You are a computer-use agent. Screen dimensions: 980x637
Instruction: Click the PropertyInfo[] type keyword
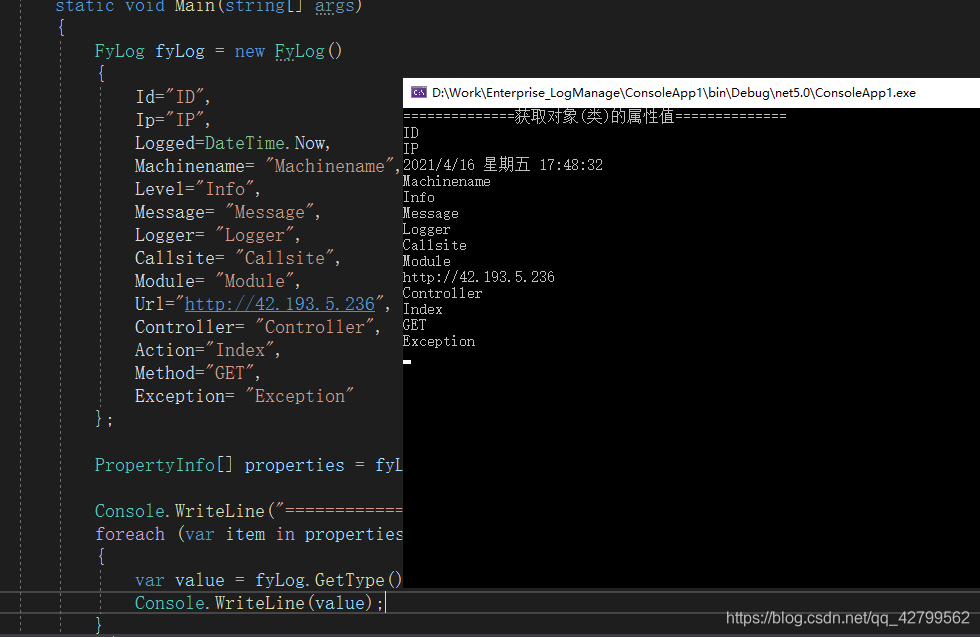pyautogui.click(x=164, y=465)
